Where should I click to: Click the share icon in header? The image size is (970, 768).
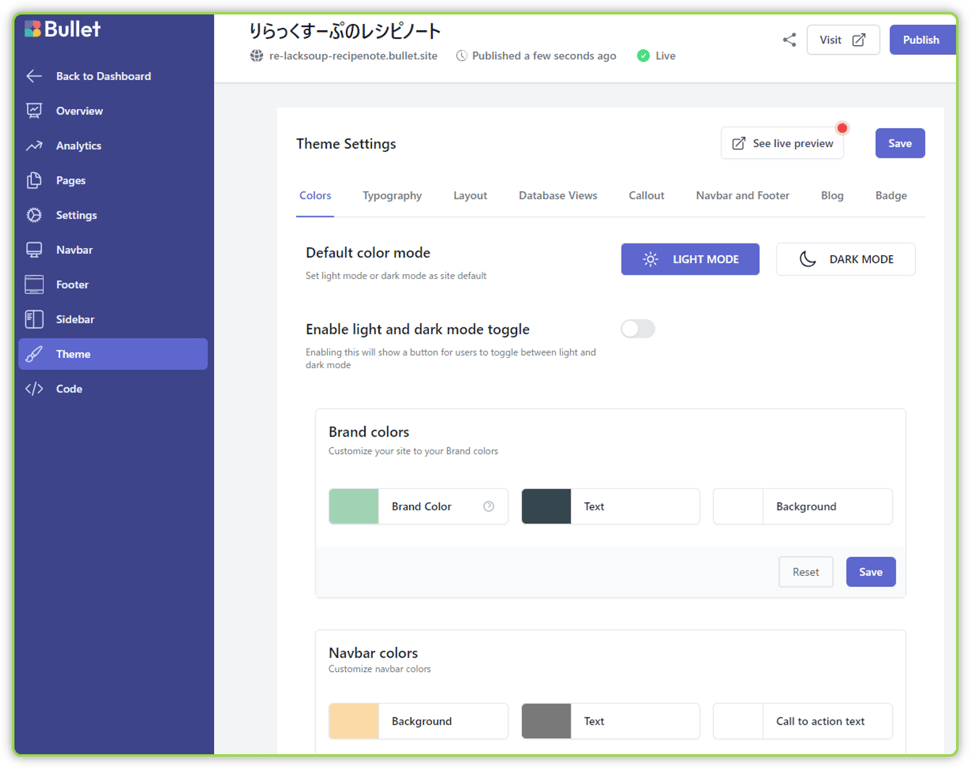coord(789,40)
